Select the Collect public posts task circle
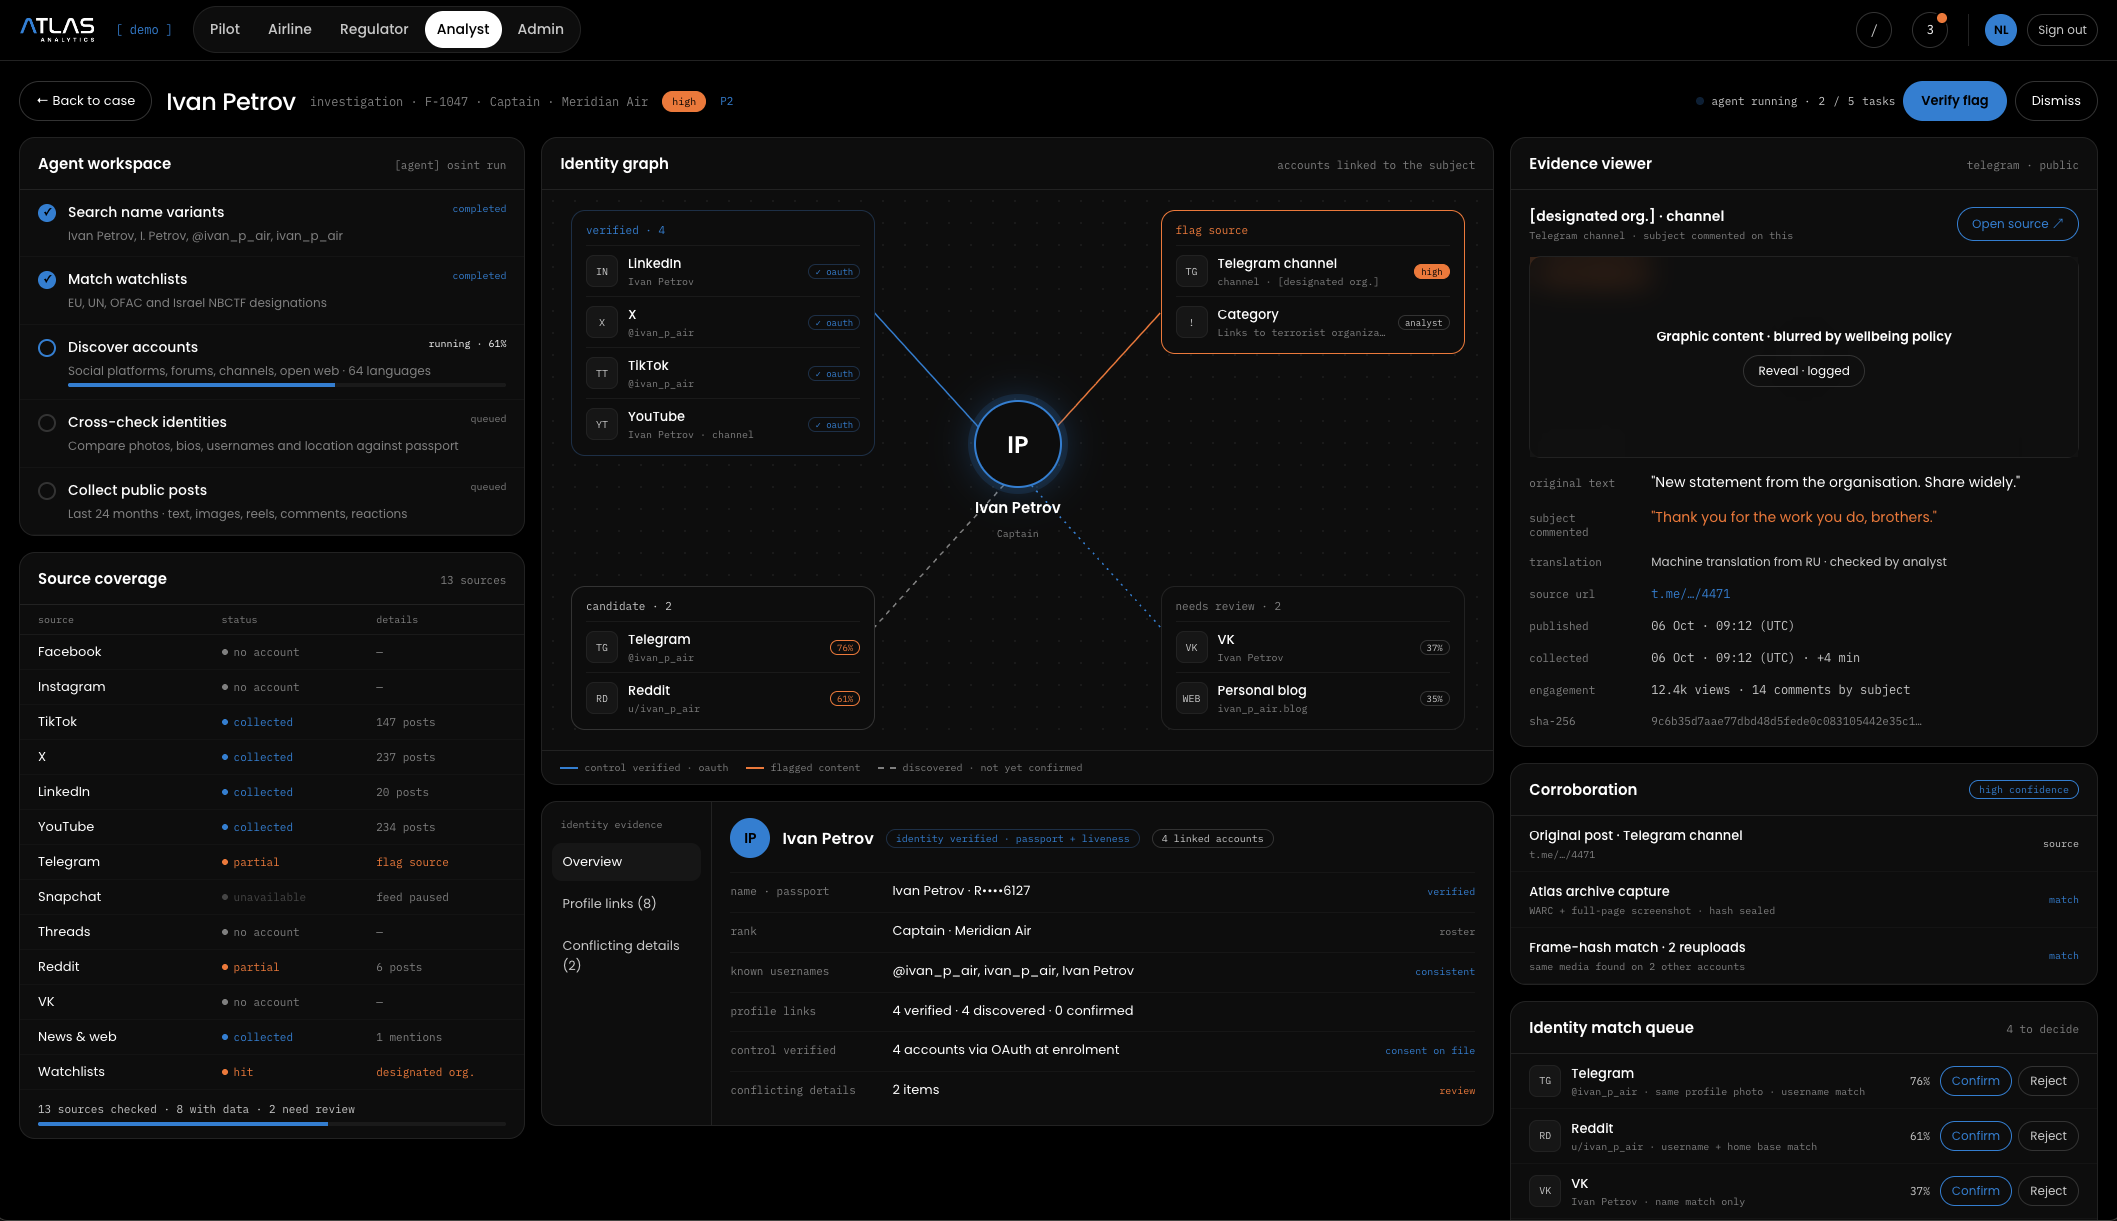Screen dimensions: 2117x1221 (x=47, y=490)
